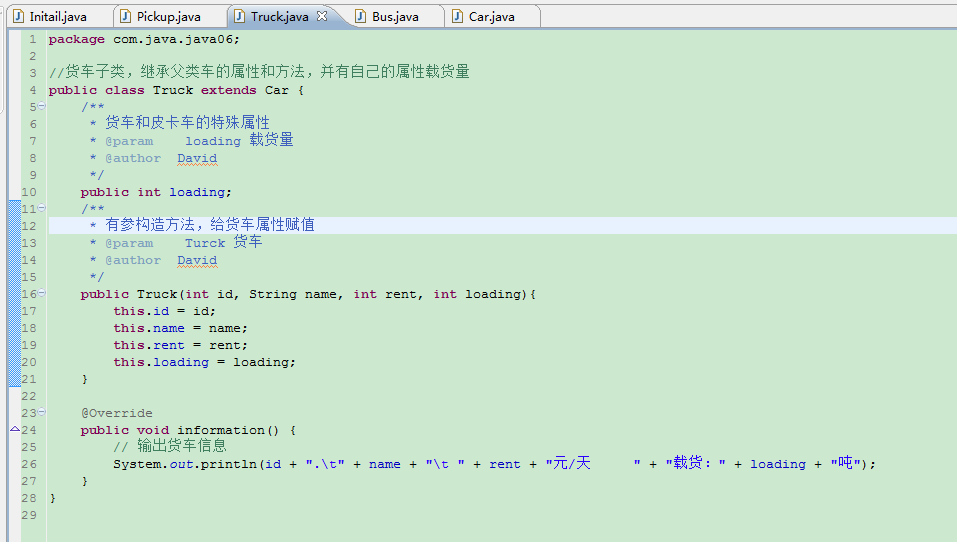
Task: Close the Truck.java tab
Action: click(x=322, y=16)
